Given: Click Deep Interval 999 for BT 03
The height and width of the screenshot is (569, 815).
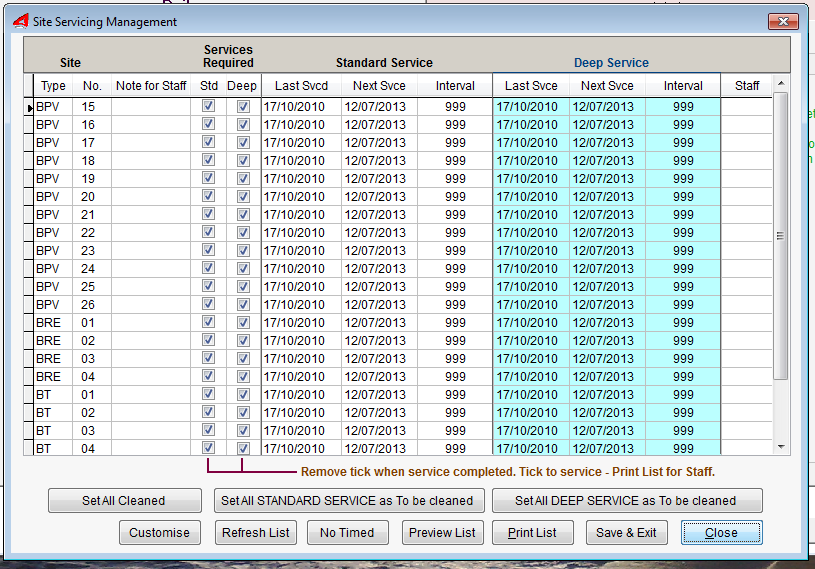Looking at the screenshot, I should [683, 430].
